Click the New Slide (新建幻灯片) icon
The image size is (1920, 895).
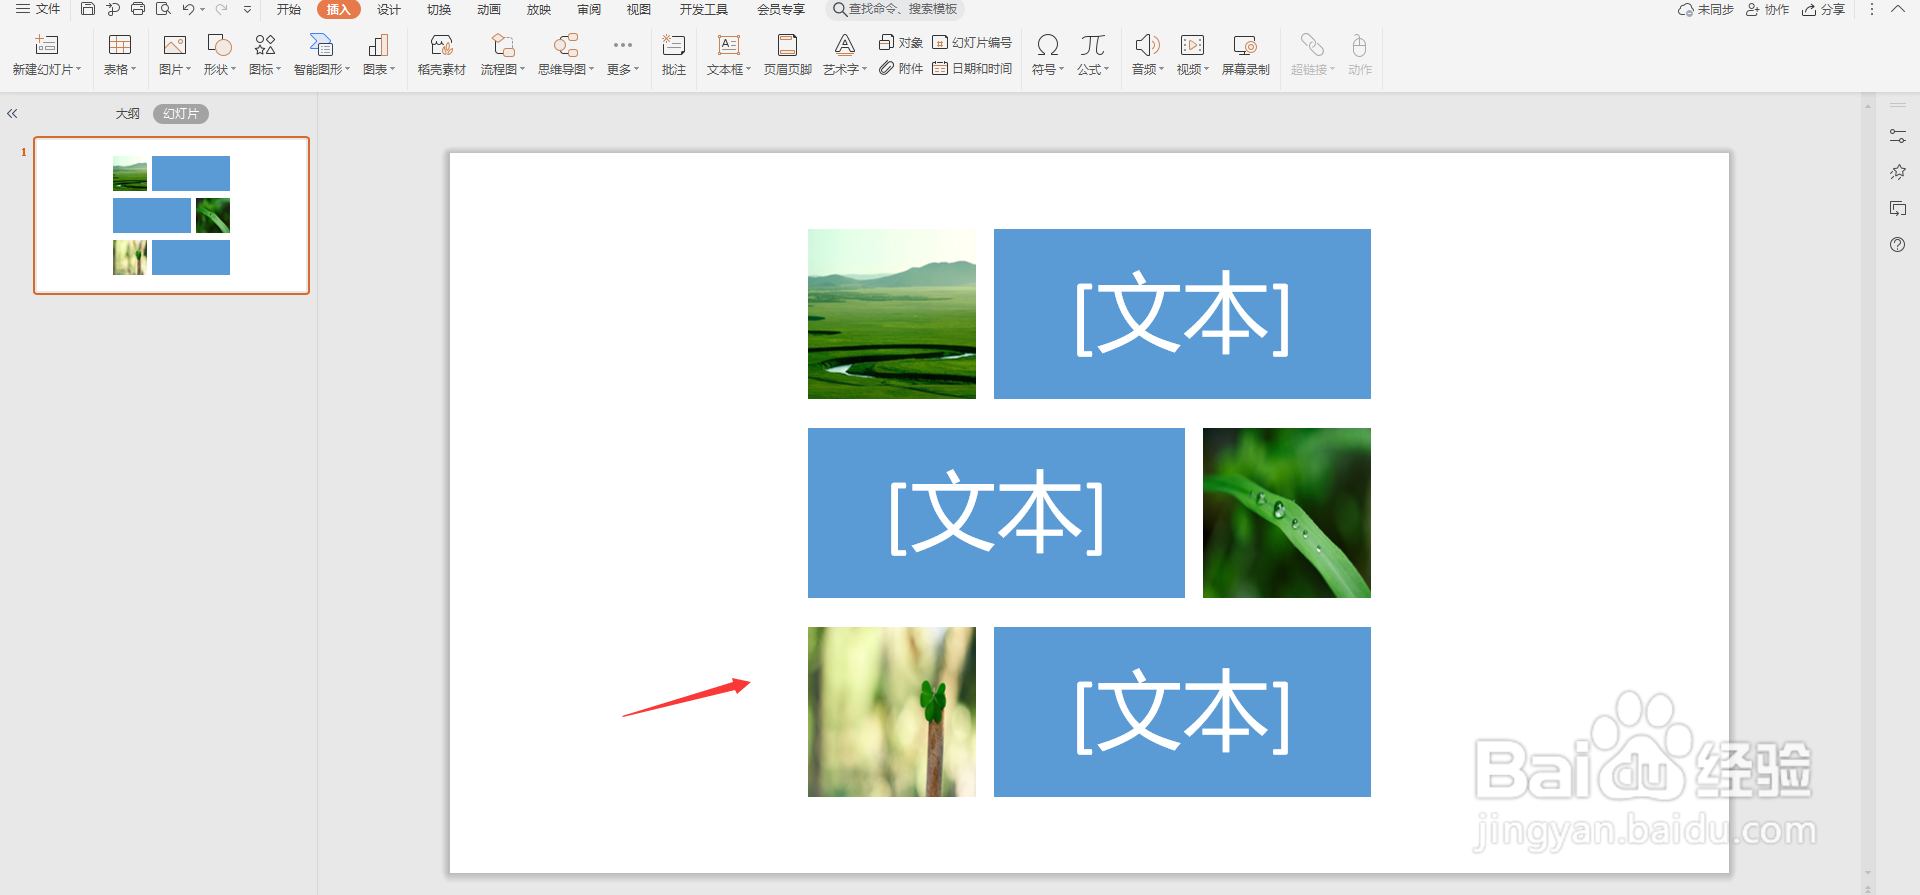(46, 45)
